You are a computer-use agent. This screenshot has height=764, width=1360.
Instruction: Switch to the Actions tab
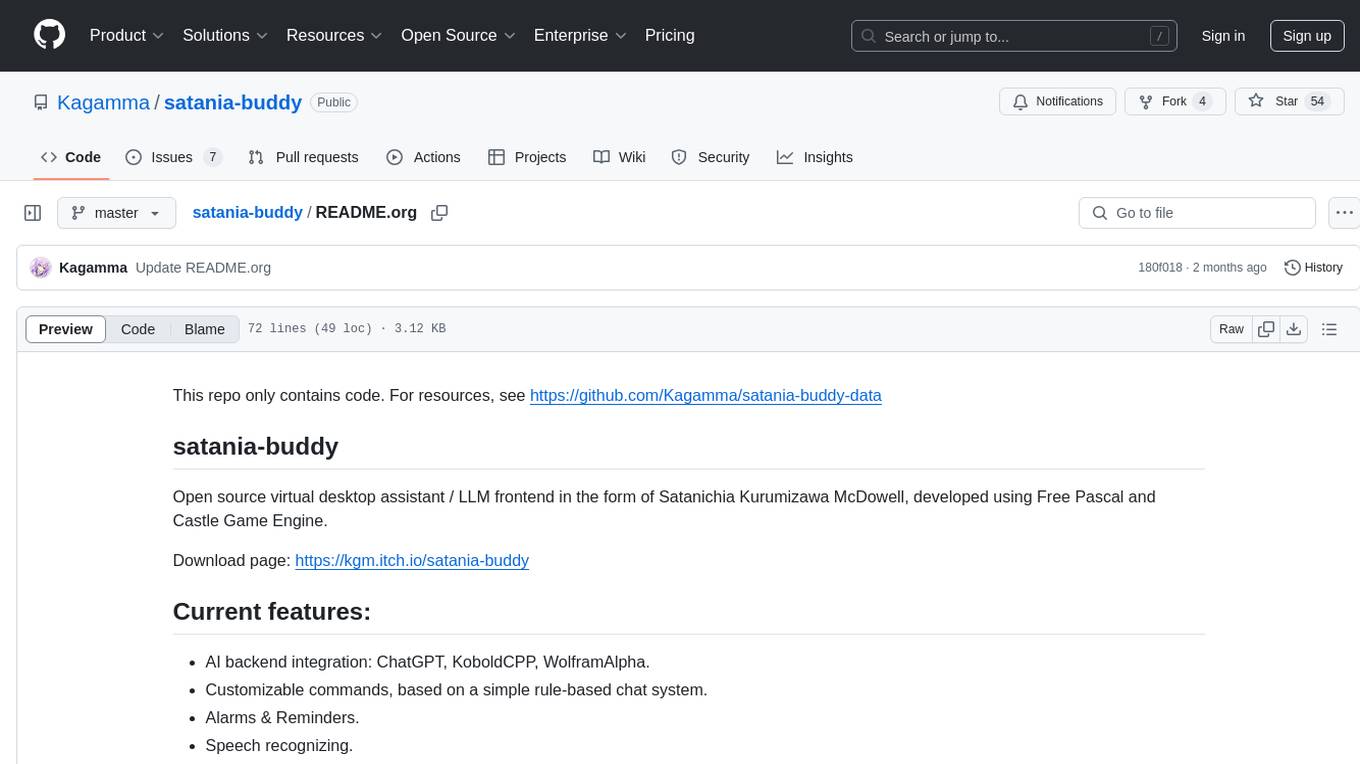coord(423,157)
